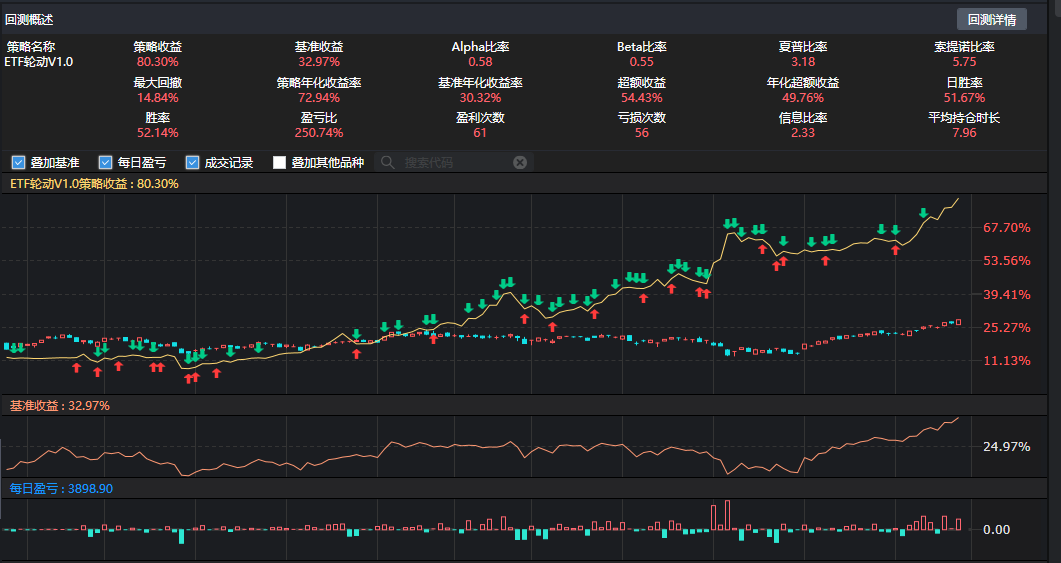Click the tallest red daily profit bar
This screenshot has height=563, width=1061.
727,515
